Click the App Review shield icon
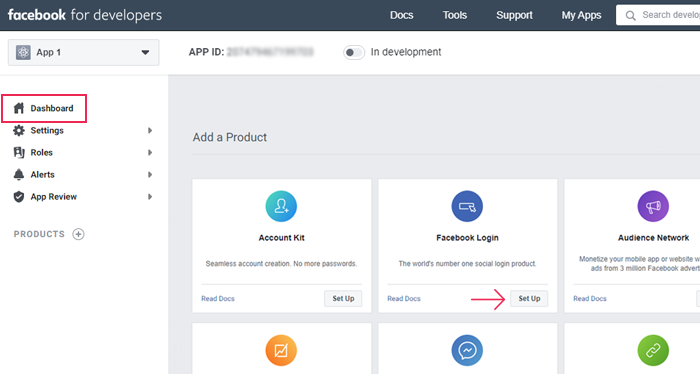Viewport: 700px width, 374px height. click(19, 197)
